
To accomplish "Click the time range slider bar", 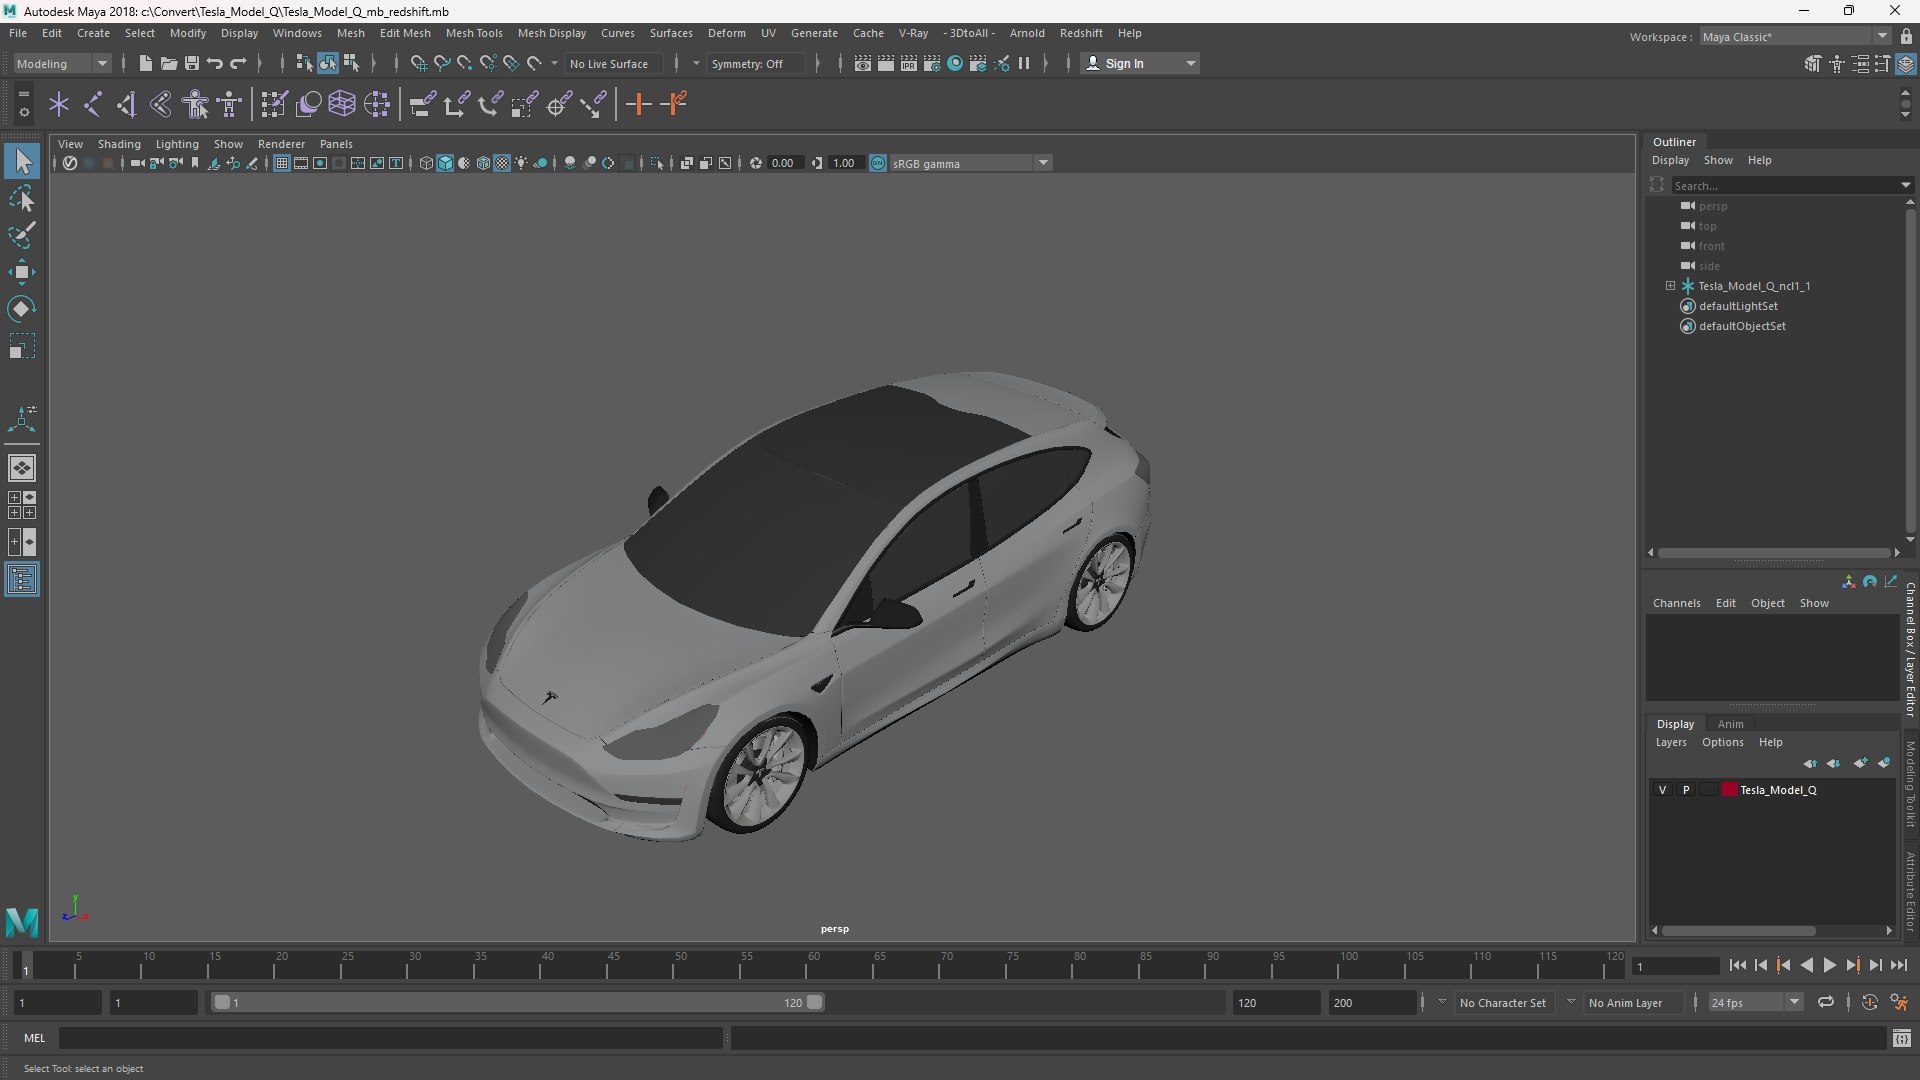I will [518, 1002].
